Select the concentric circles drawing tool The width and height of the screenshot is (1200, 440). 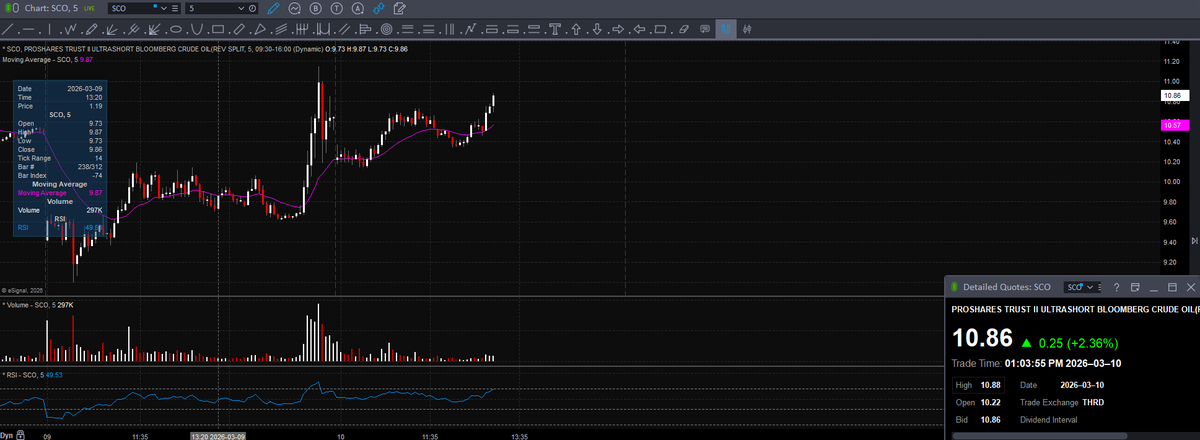(387, 29)
